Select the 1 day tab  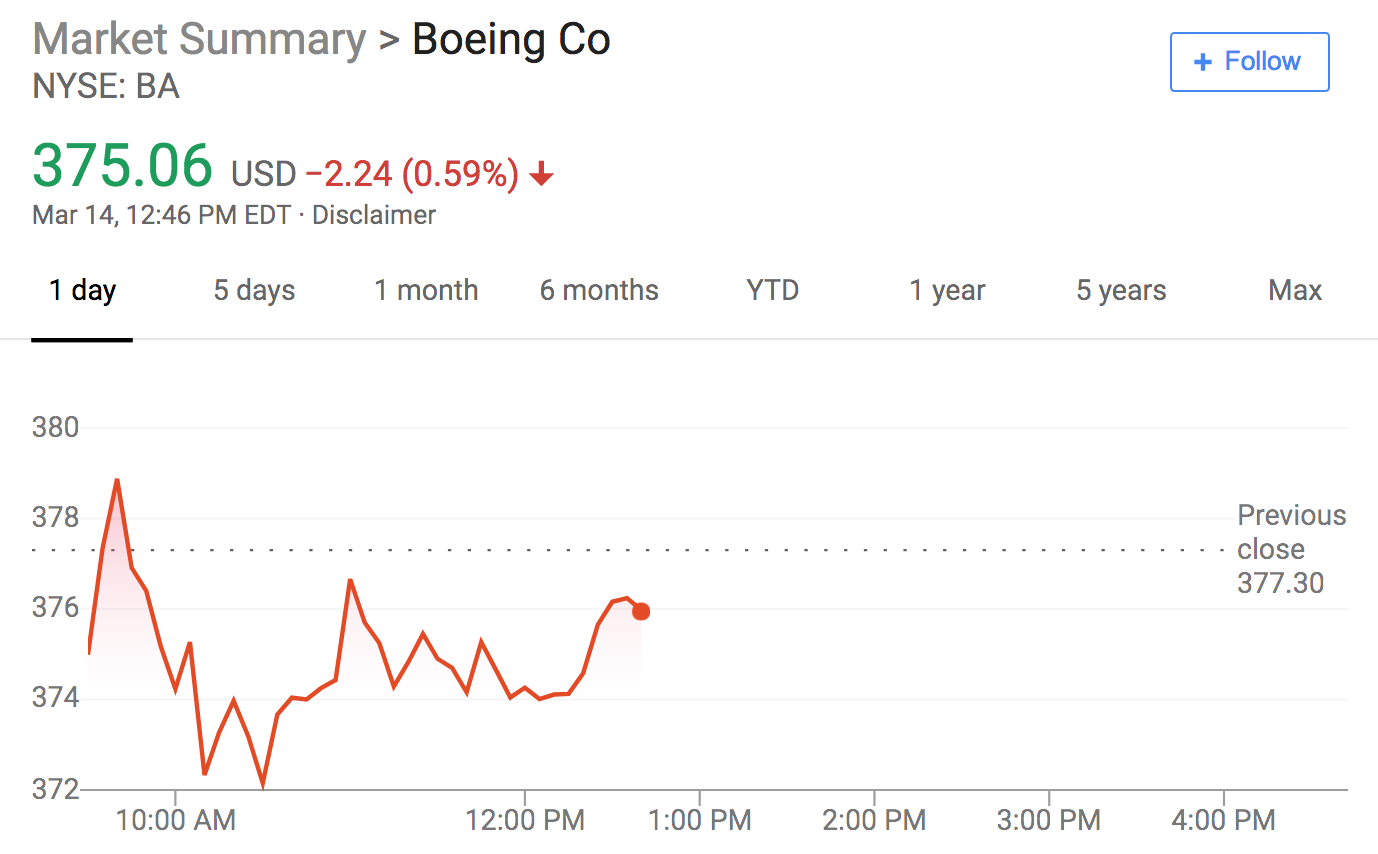[82, 291]
